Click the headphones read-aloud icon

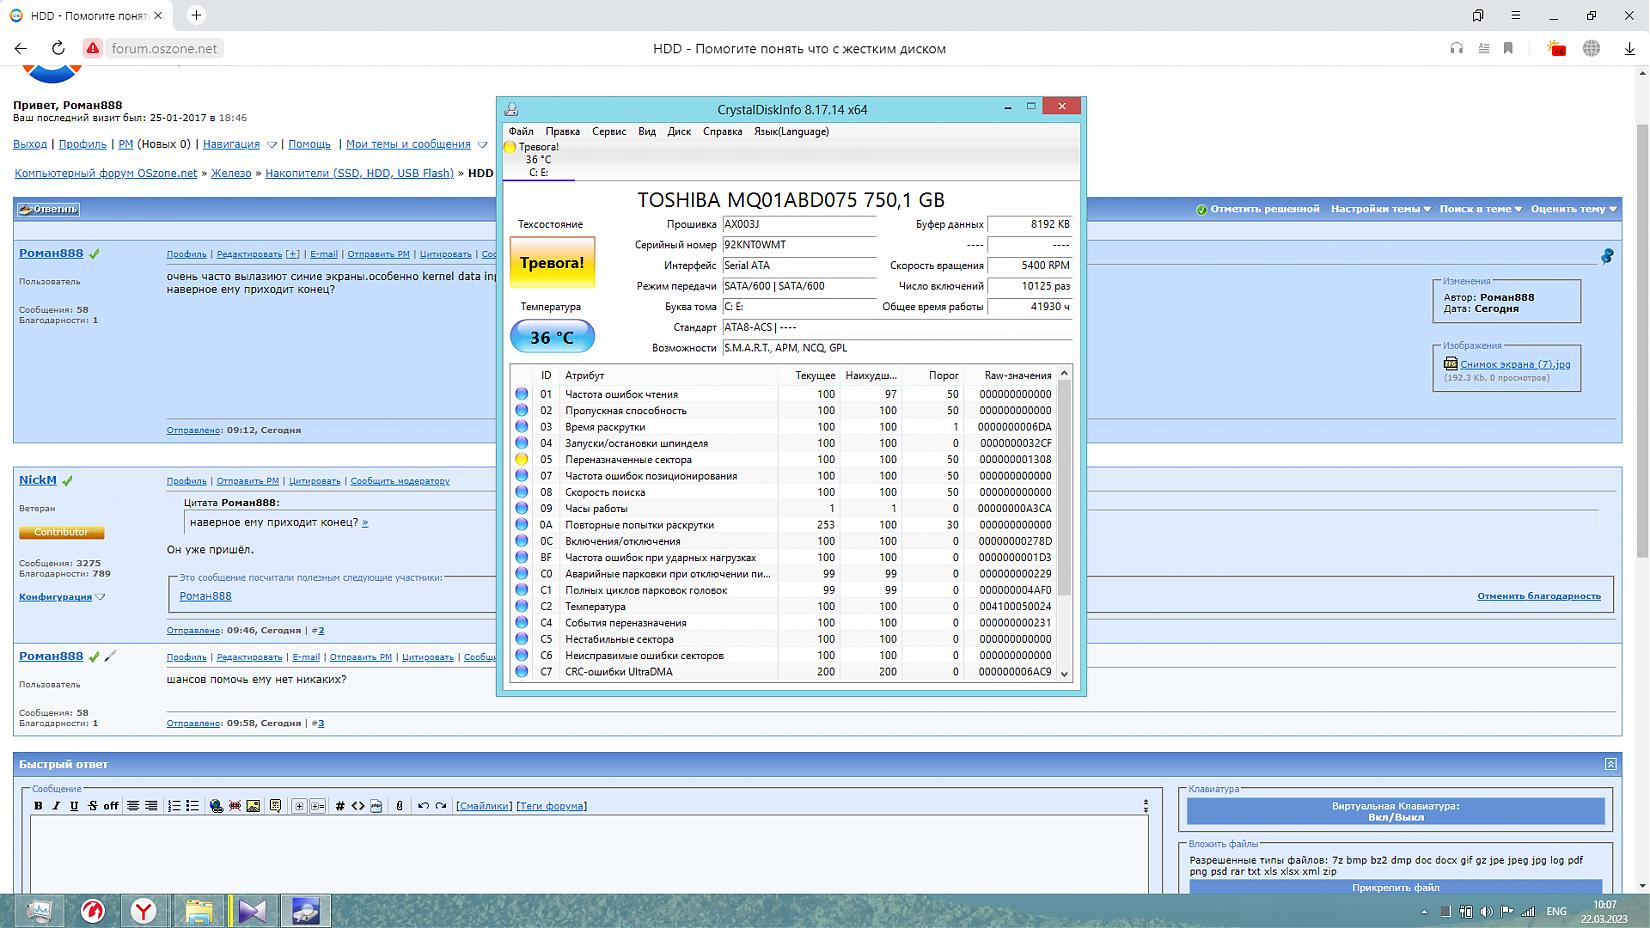(1456, 48)
